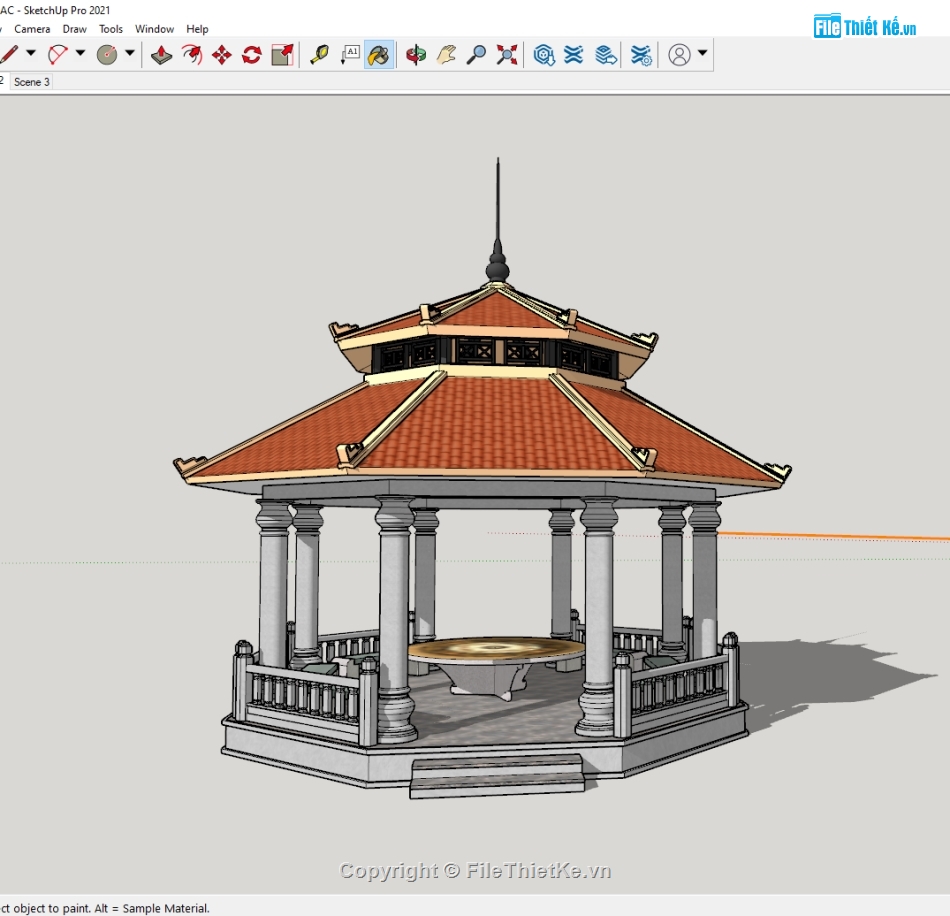
Task: Open the 3D Warehouse icon
Action: coord(544,55)
